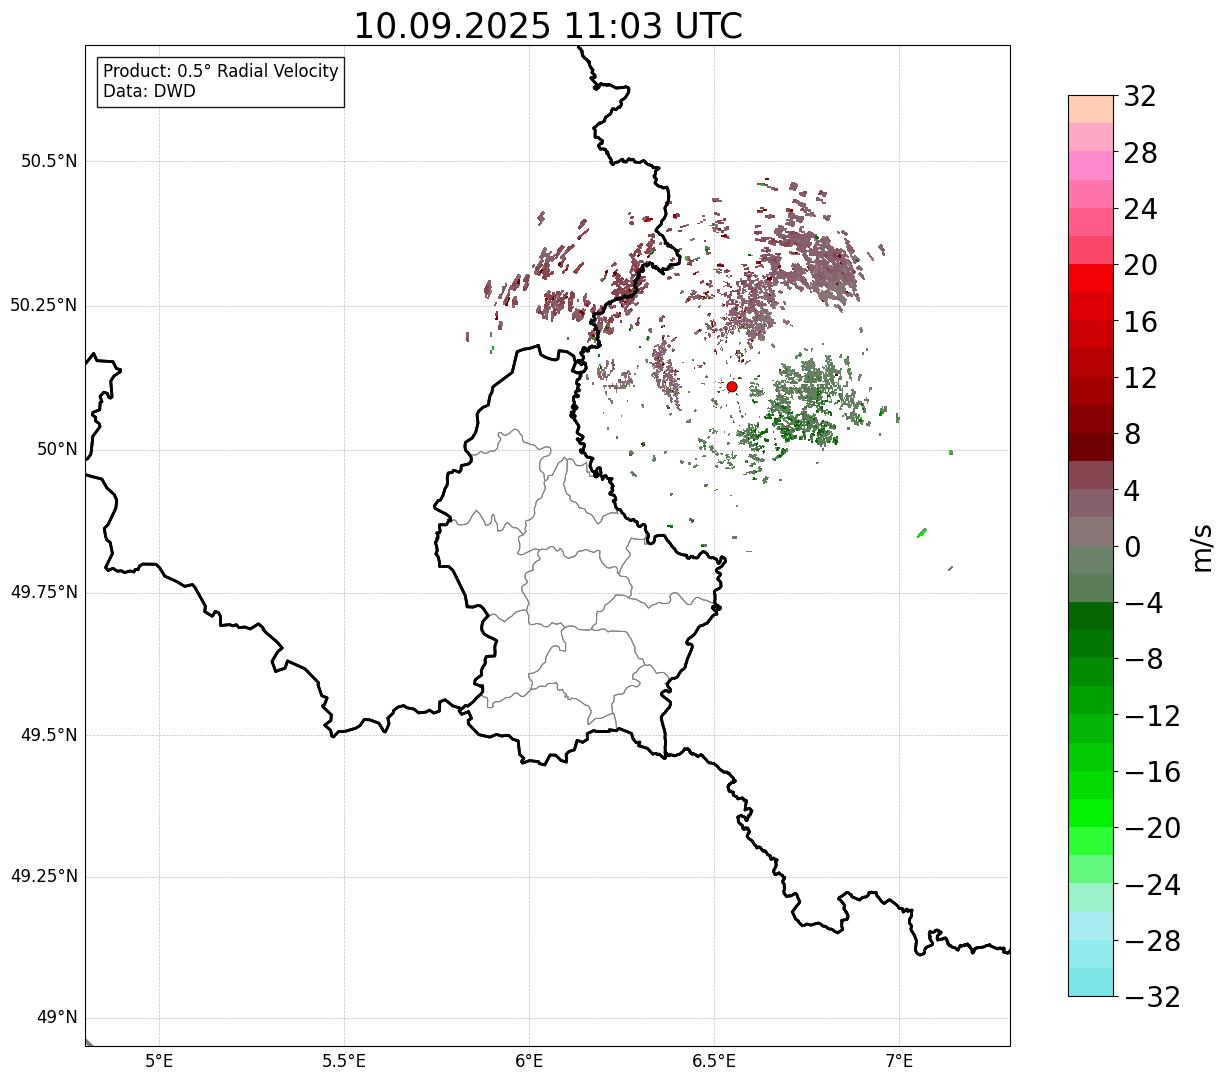Click the colorbar value −8
This screenshot has height=1081, width=1225.
[1143, 659]
